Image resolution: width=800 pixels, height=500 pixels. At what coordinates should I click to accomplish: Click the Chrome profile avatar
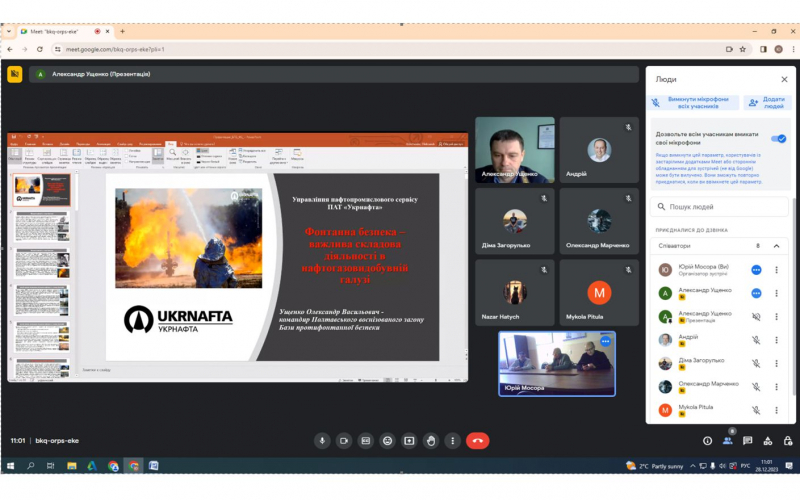779,49
